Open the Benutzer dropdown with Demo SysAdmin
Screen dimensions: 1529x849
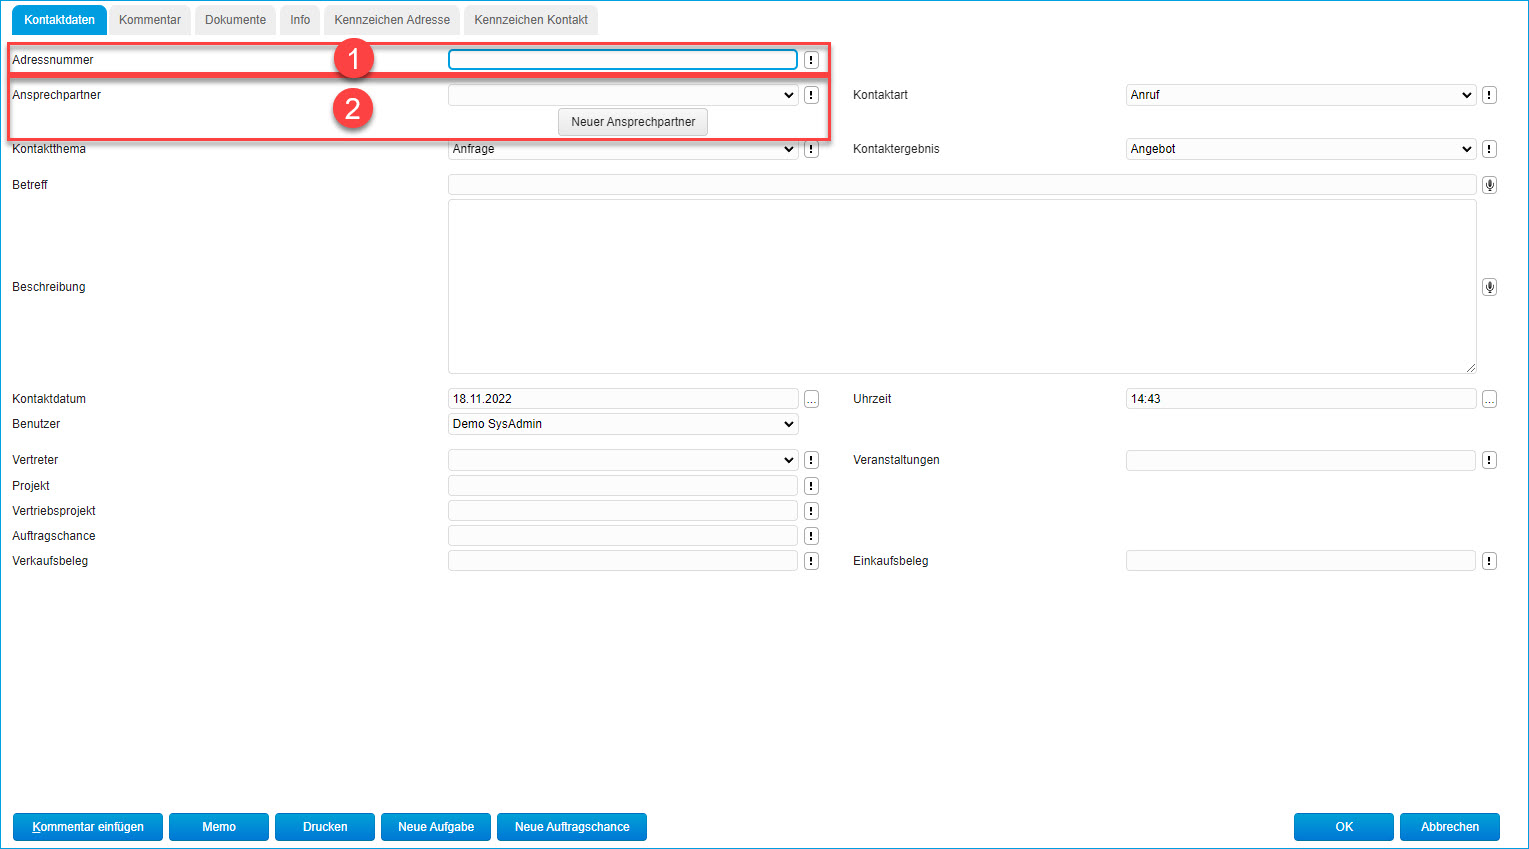(x=622, y=424)
